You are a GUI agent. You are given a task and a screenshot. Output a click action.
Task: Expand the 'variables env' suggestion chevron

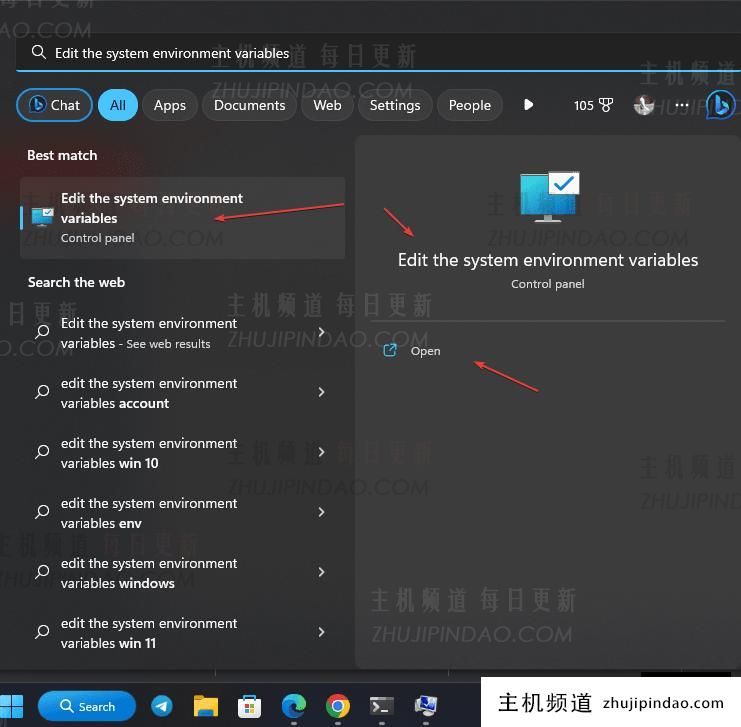[321, 512]
